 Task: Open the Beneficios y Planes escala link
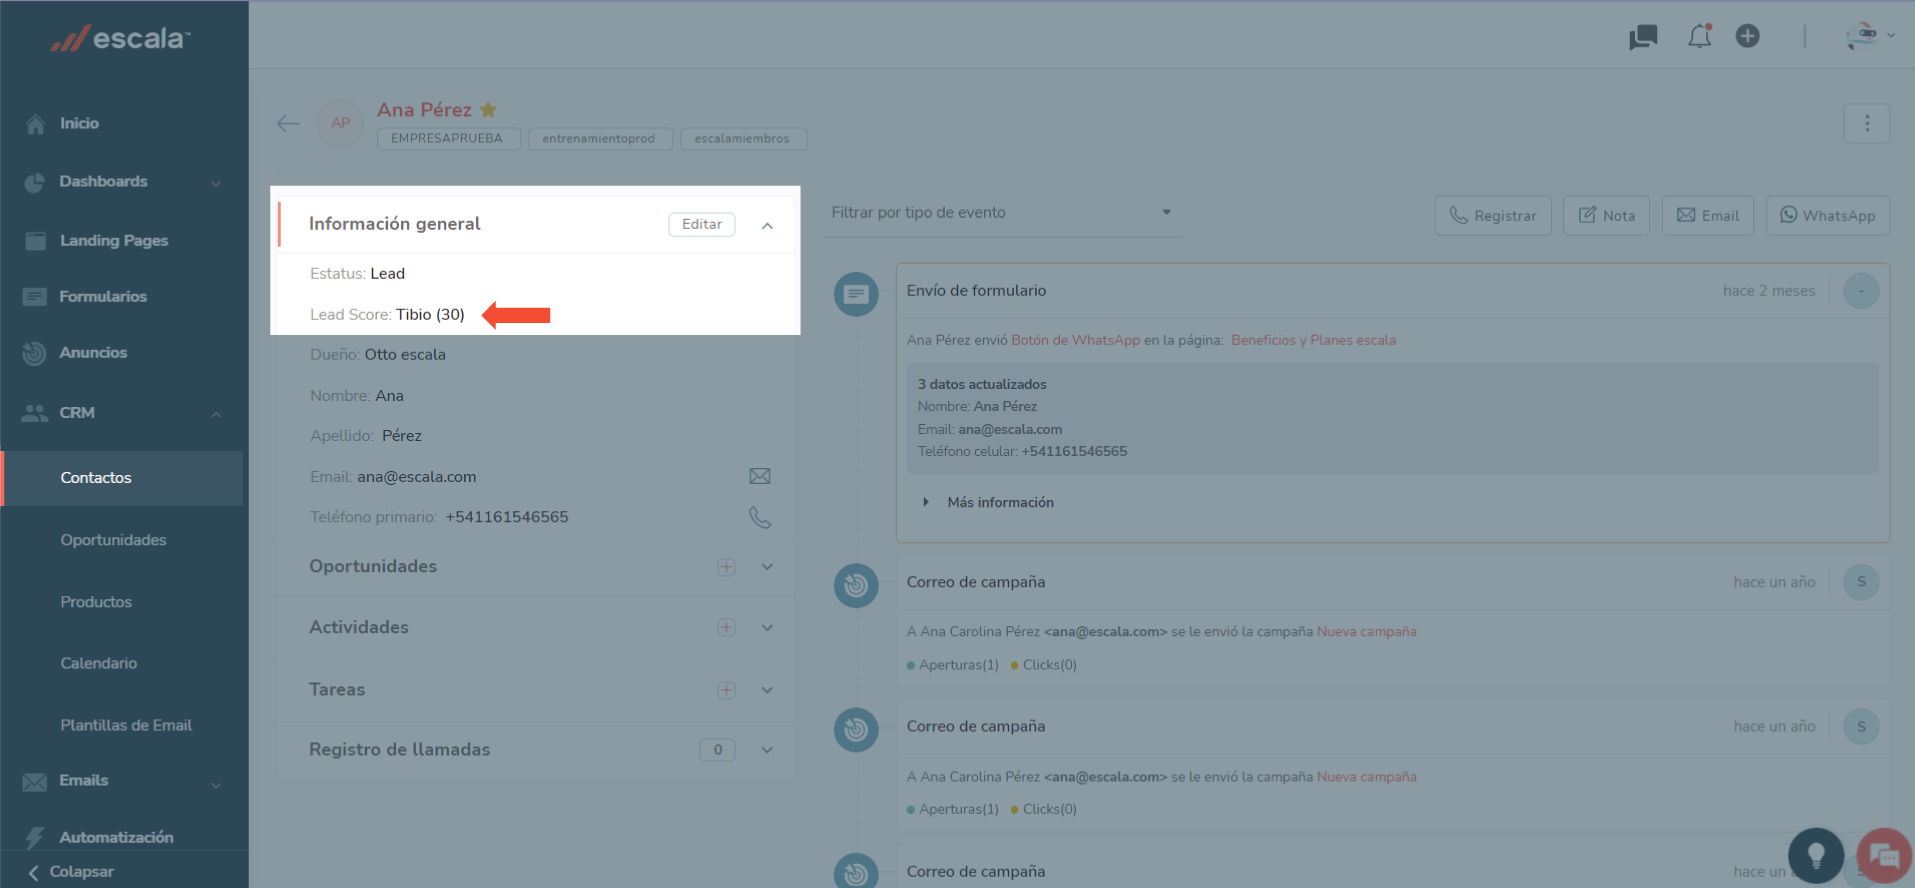1313,340
